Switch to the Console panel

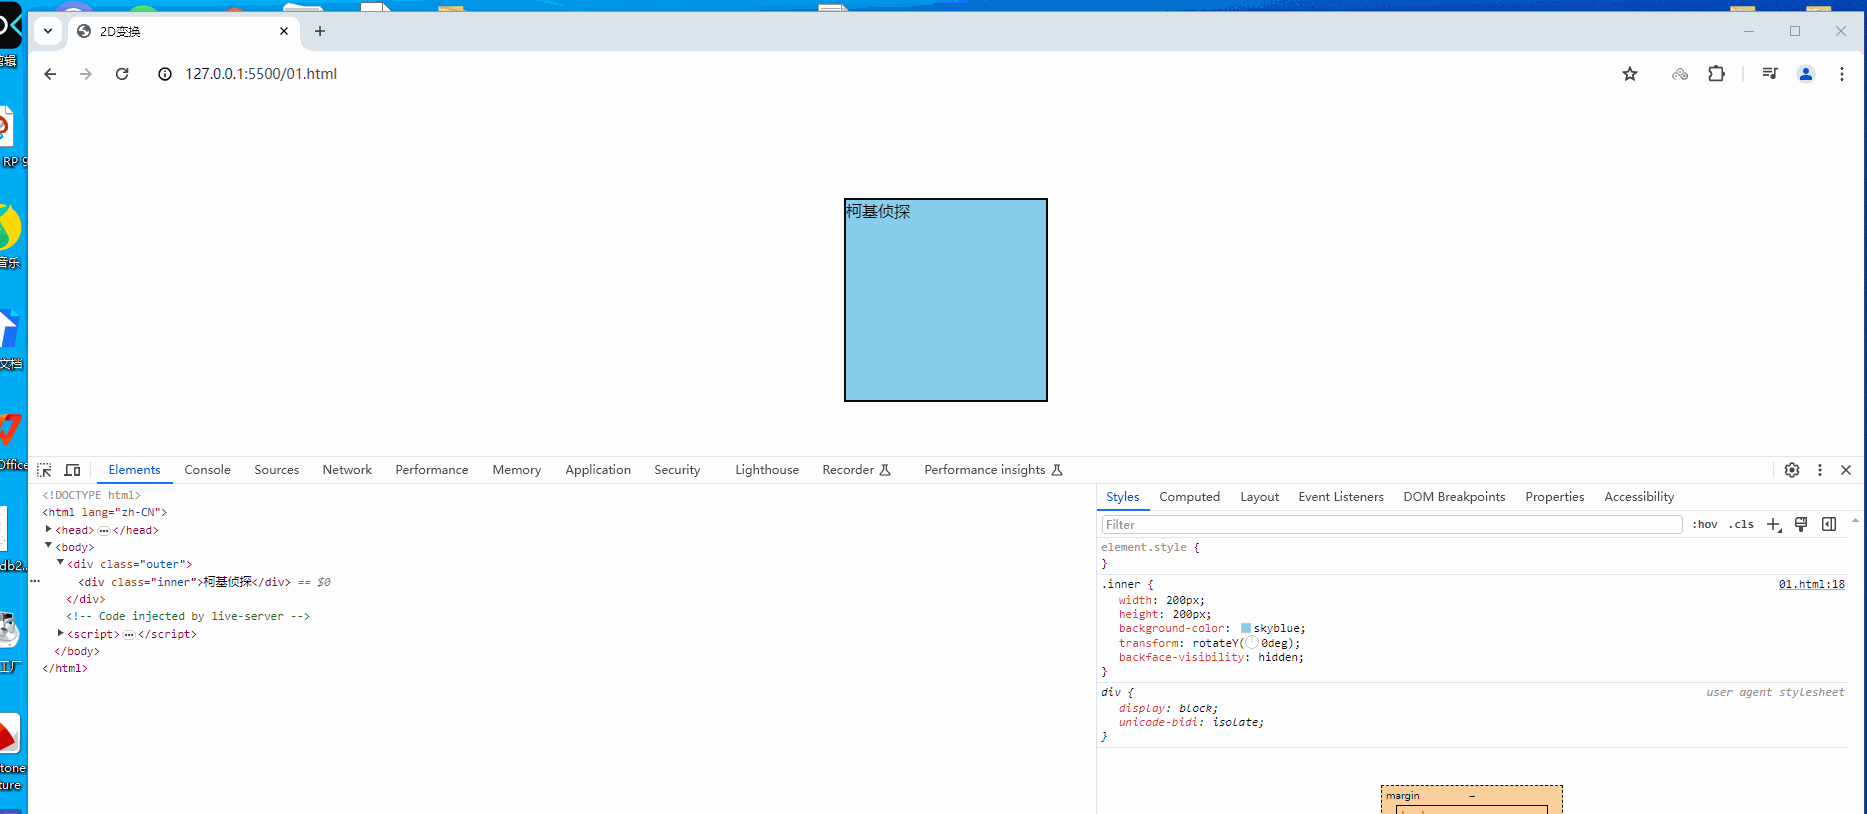click(x=207, y=470)
